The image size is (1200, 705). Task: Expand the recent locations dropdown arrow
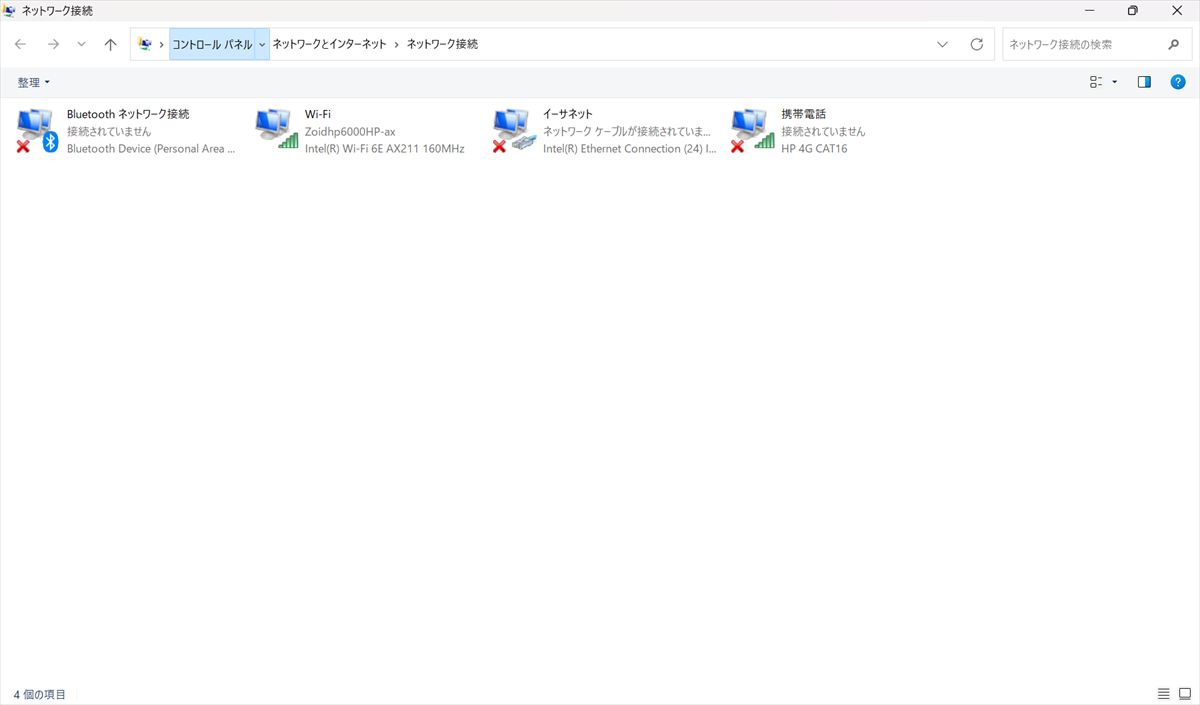(81, 45)
